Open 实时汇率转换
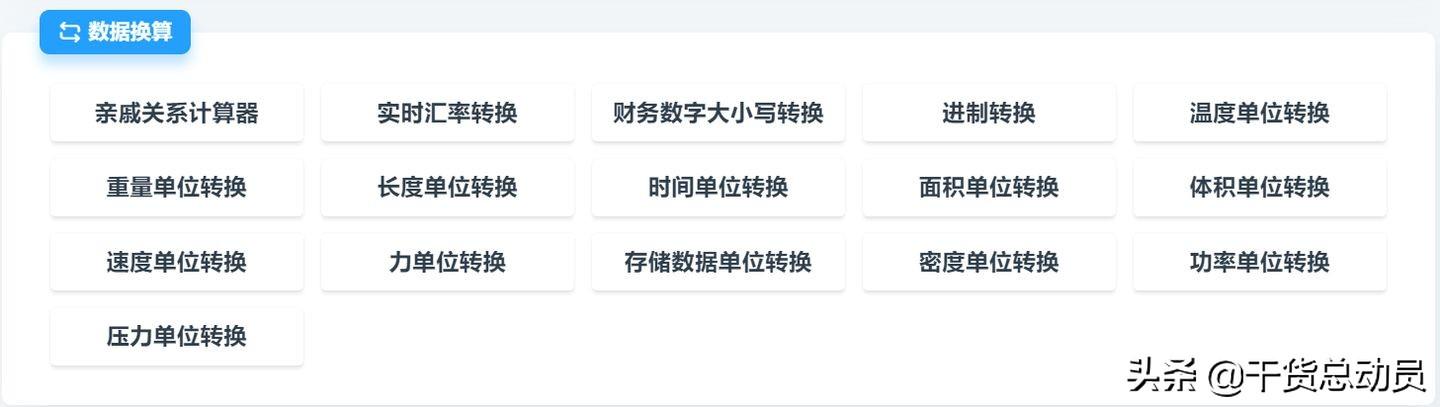1440x407 pixels. [447, 112]
